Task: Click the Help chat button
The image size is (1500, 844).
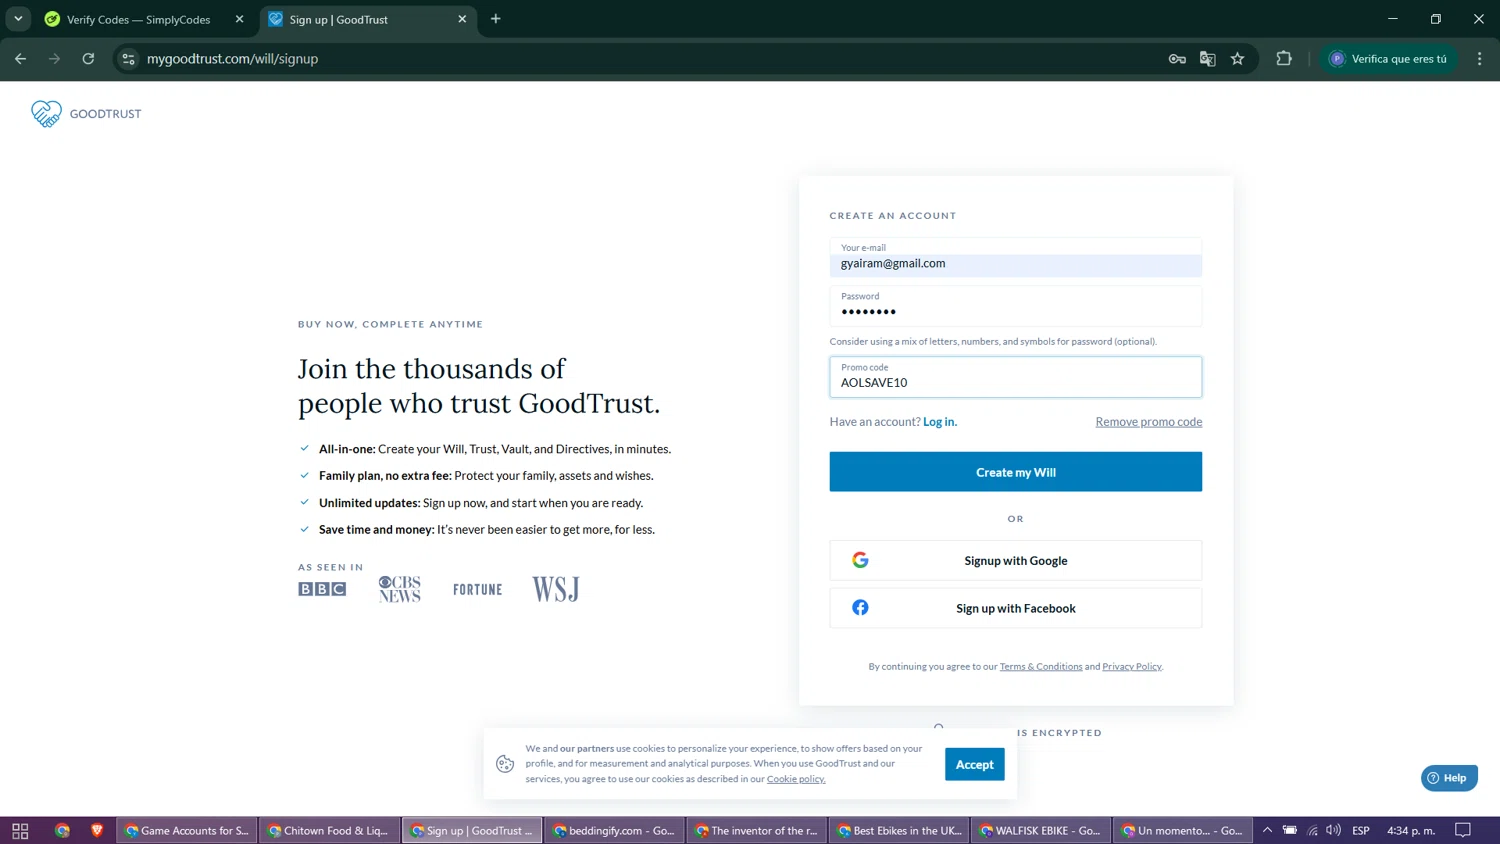Action: point(1448,778)
